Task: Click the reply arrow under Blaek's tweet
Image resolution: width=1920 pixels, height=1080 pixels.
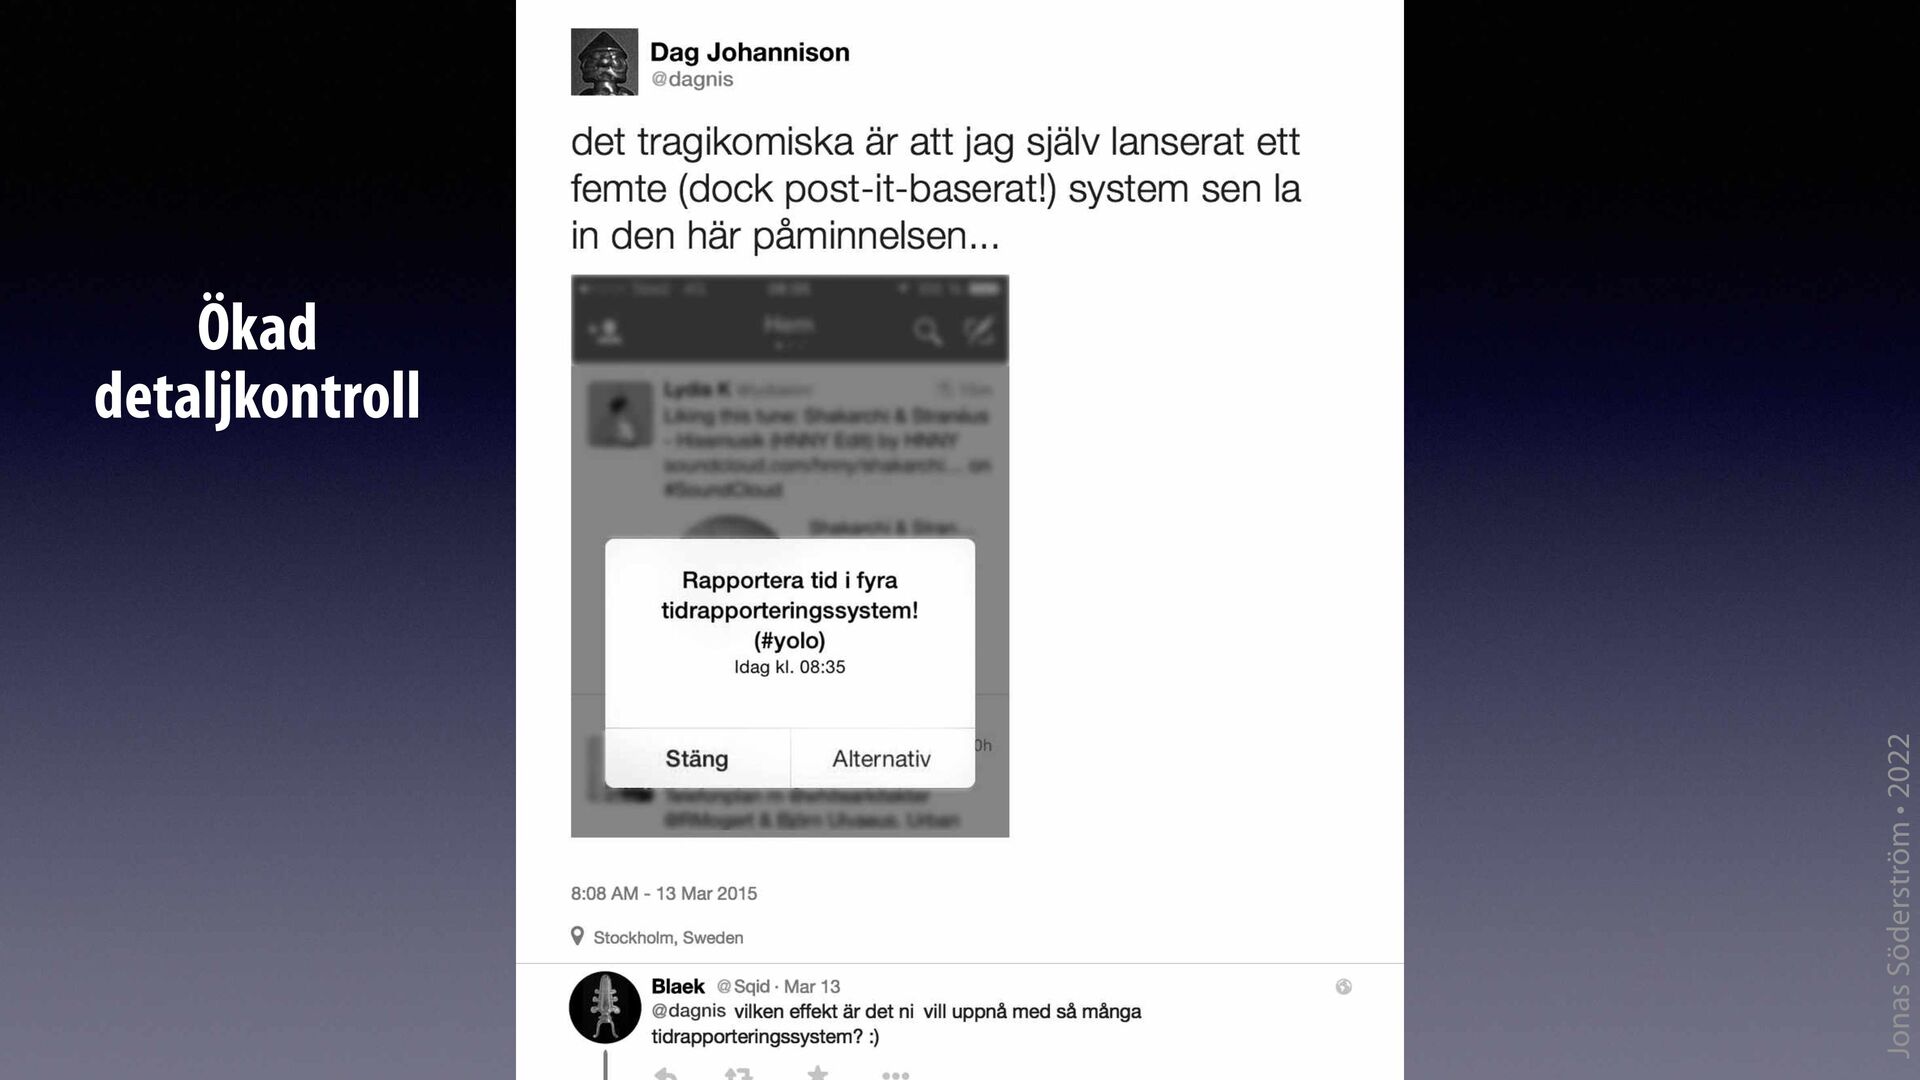Action: pos(665,1073)
